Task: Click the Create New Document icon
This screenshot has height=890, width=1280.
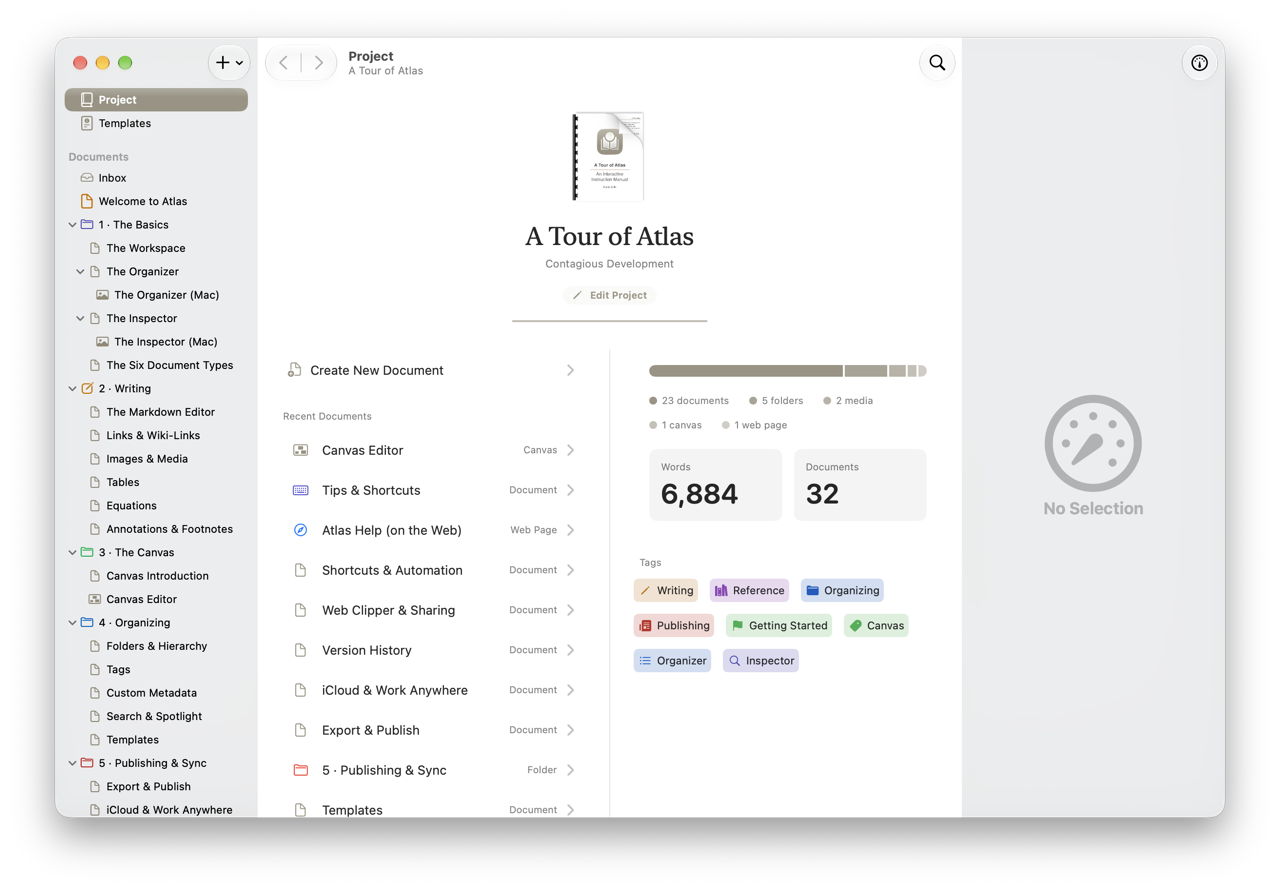Action: (x=294, y=370)
